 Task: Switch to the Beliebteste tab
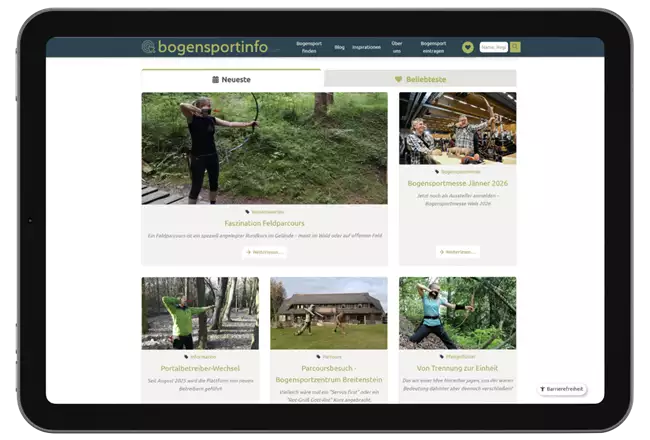(x=420, y=79)
